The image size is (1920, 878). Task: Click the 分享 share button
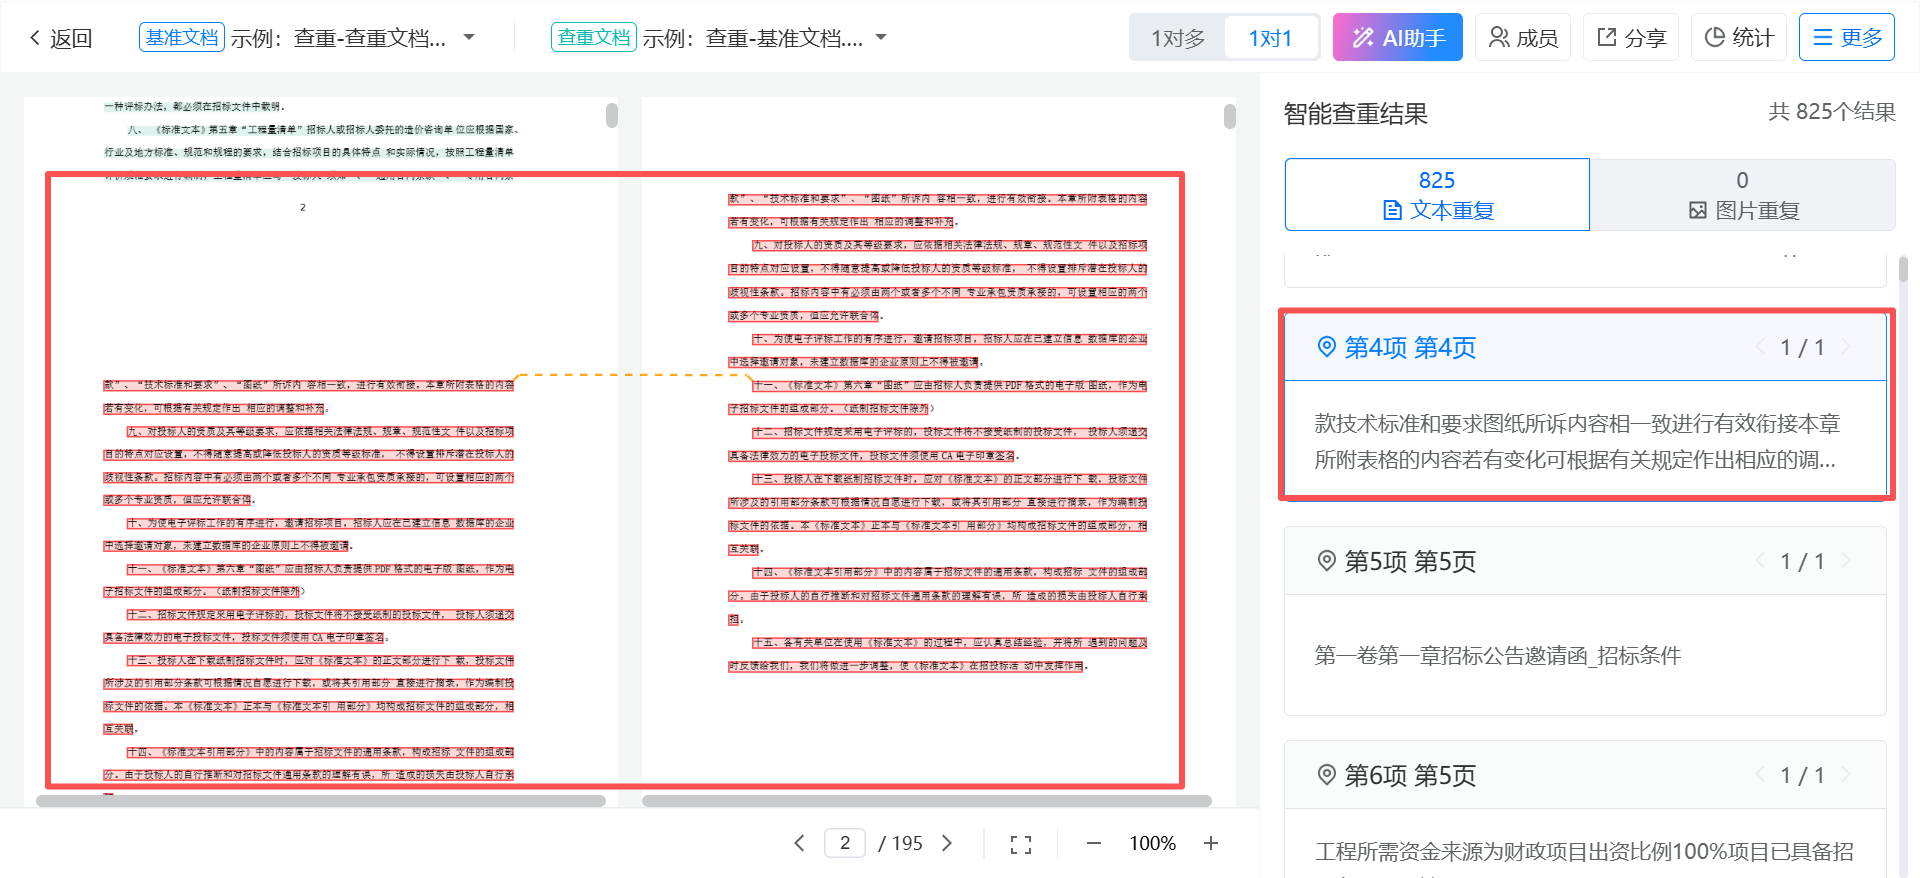(x=1631, y=37)
